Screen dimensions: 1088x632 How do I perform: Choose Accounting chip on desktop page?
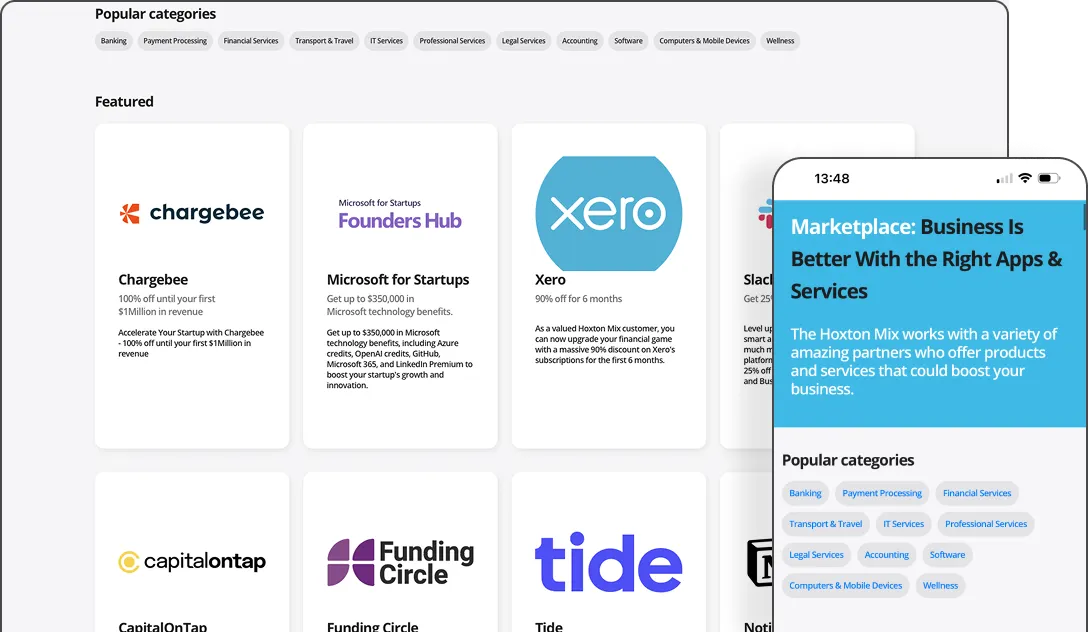pos(579,41)
